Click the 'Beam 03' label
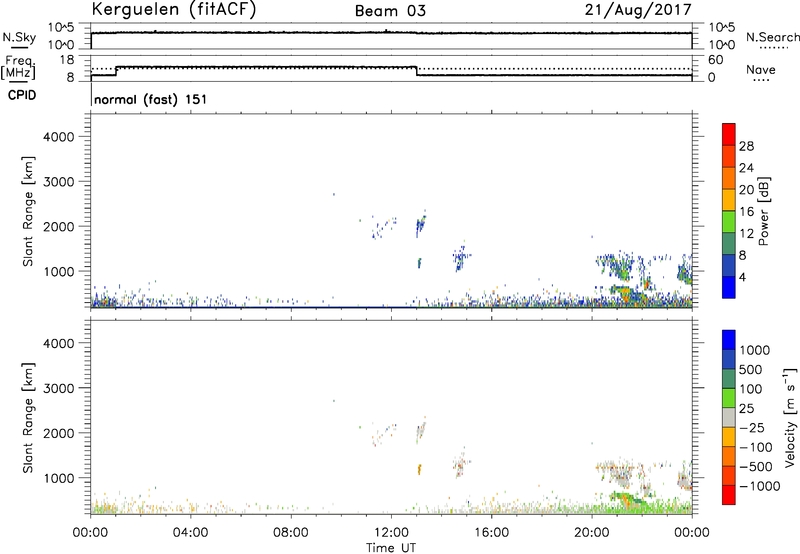This screenshot has width=800, height=554. click(x=390, y=11)
